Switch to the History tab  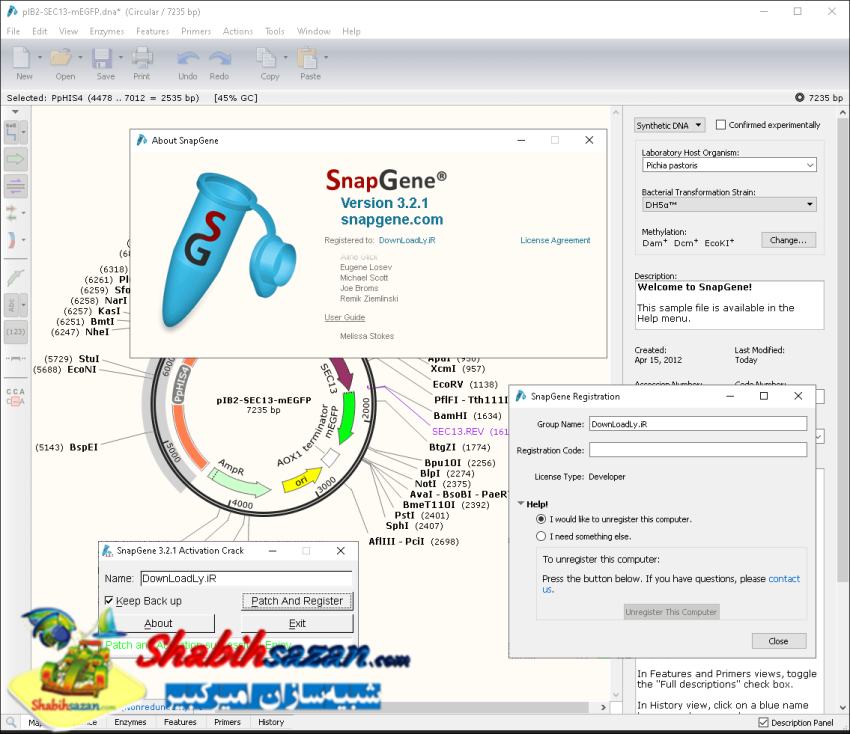[271, 722]
